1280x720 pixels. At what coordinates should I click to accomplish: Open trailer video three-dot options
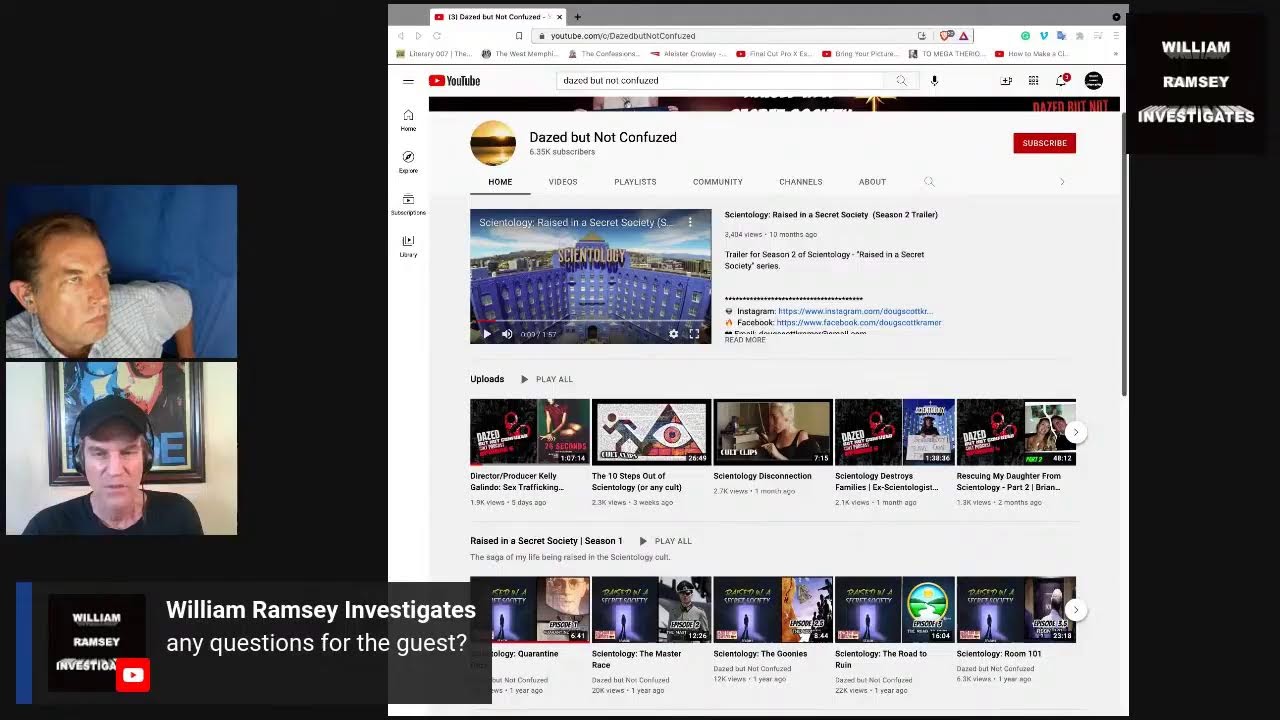point(689,222)
